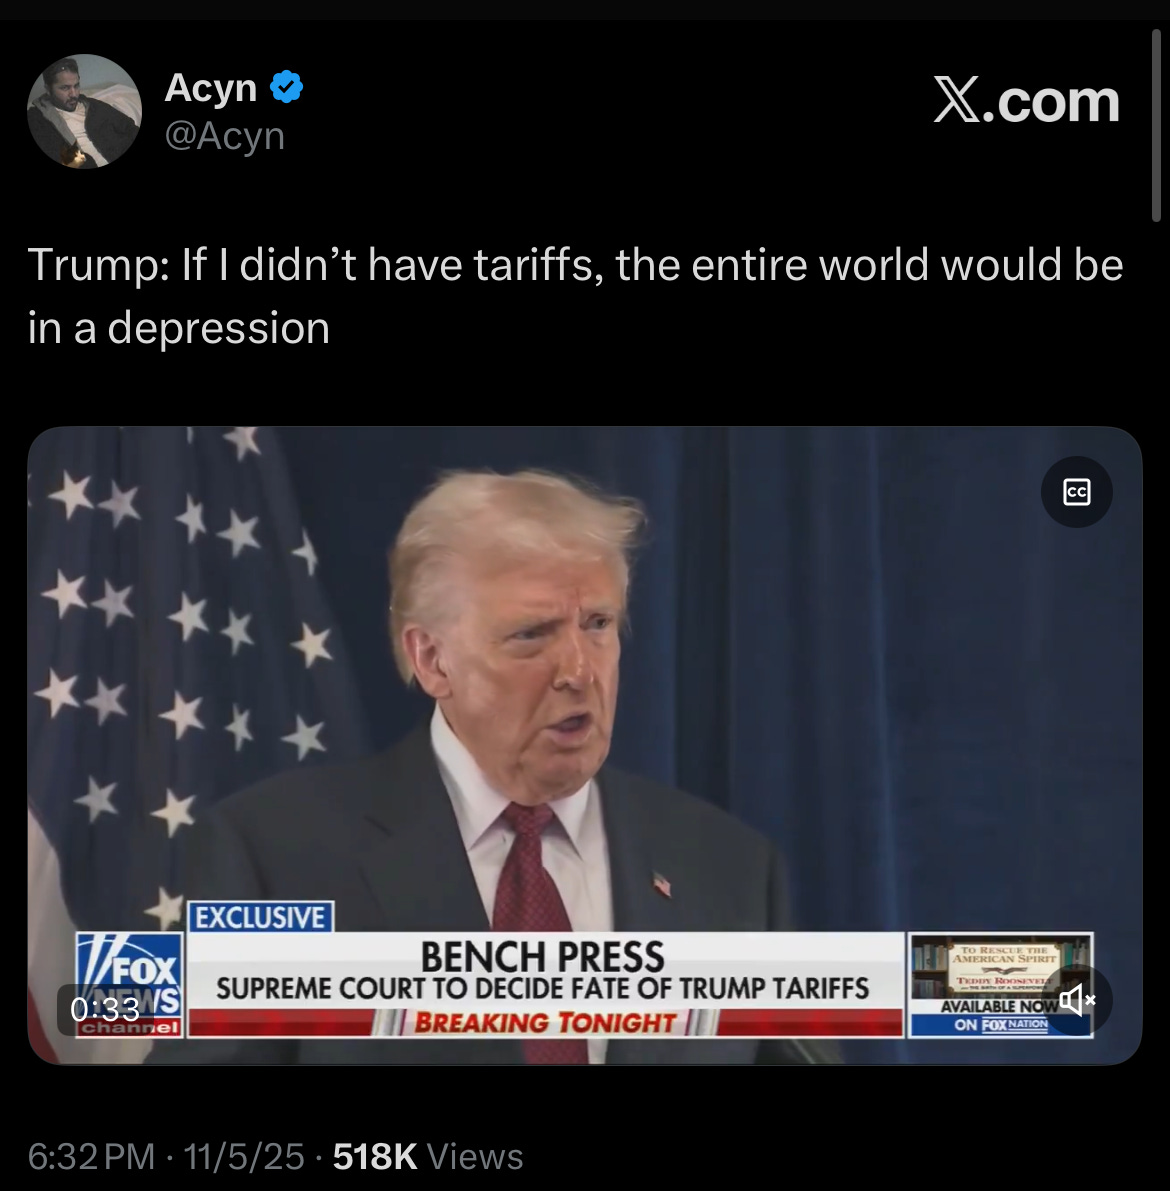Click the X.com logo
This screenshot has width=1170, height=1191.
tap(1026, 102)
